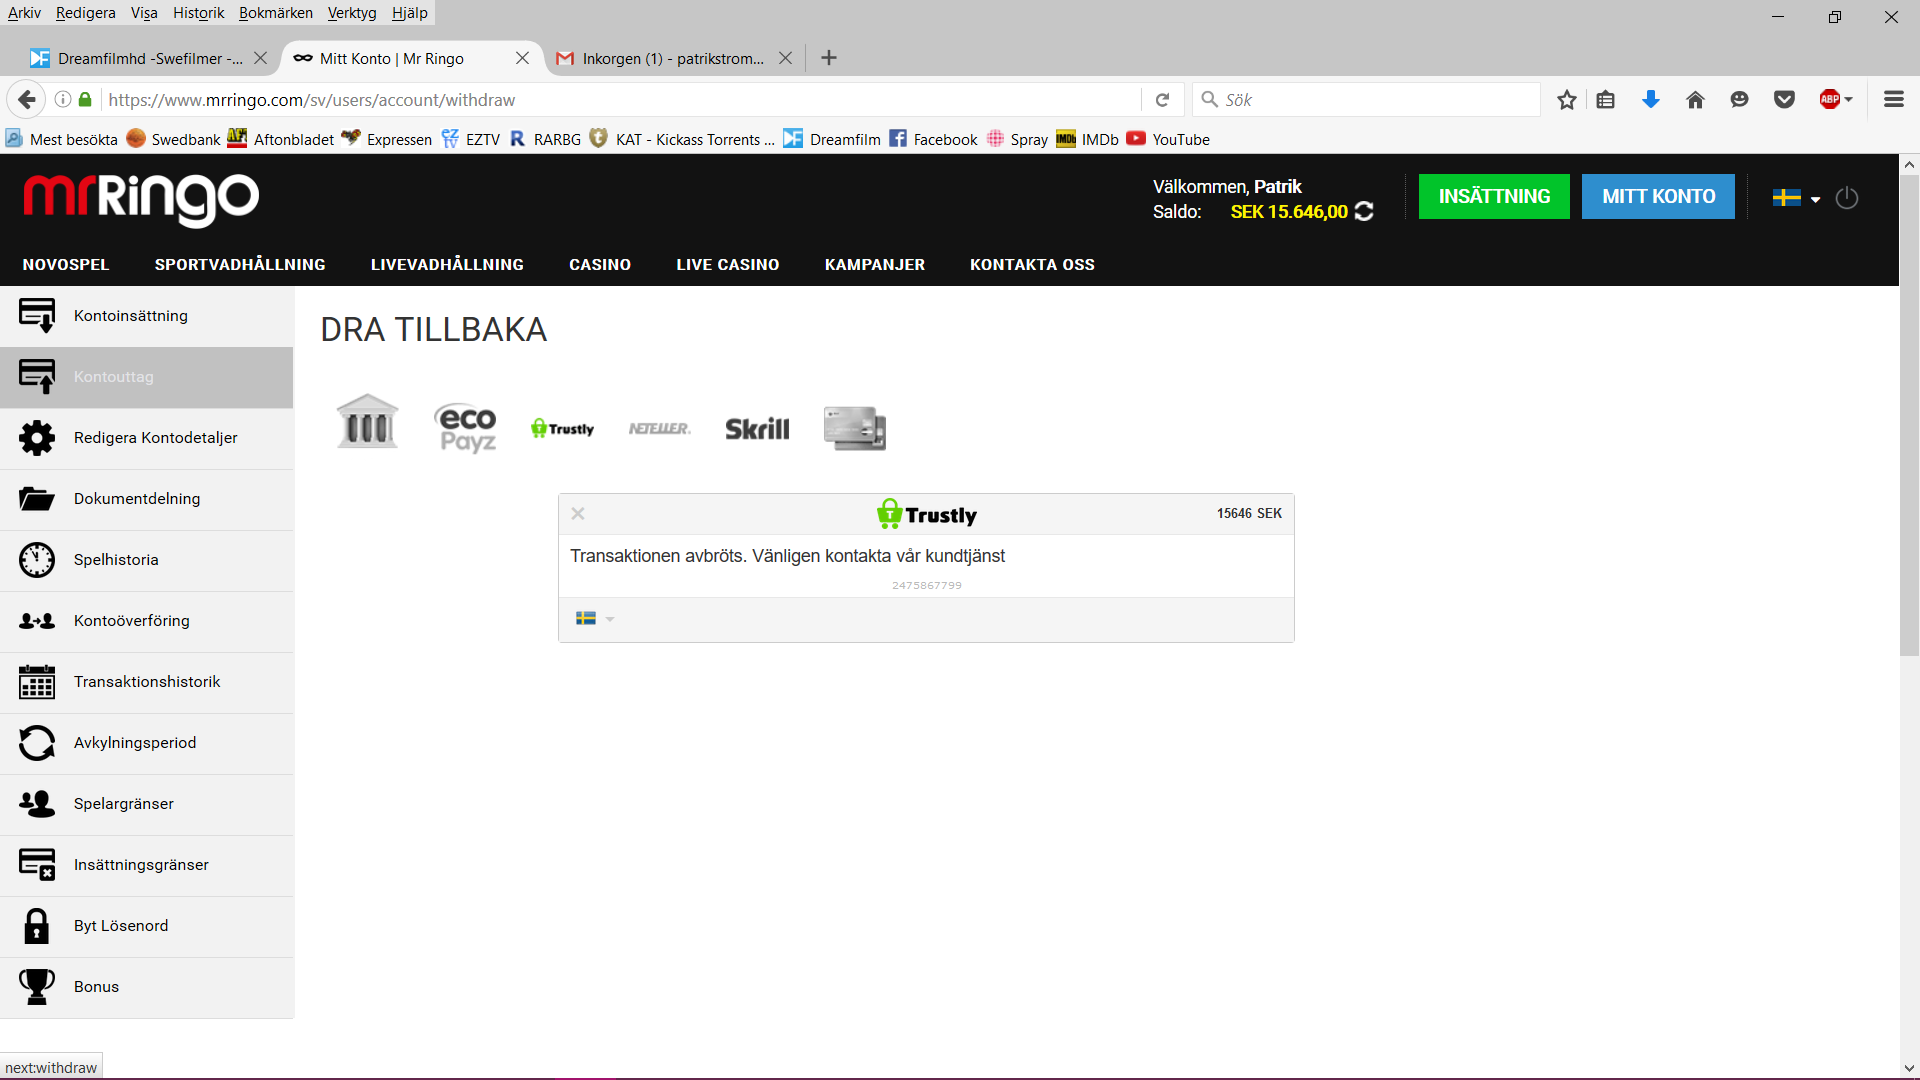Open Facebook bookmark

tap(934, 139)
